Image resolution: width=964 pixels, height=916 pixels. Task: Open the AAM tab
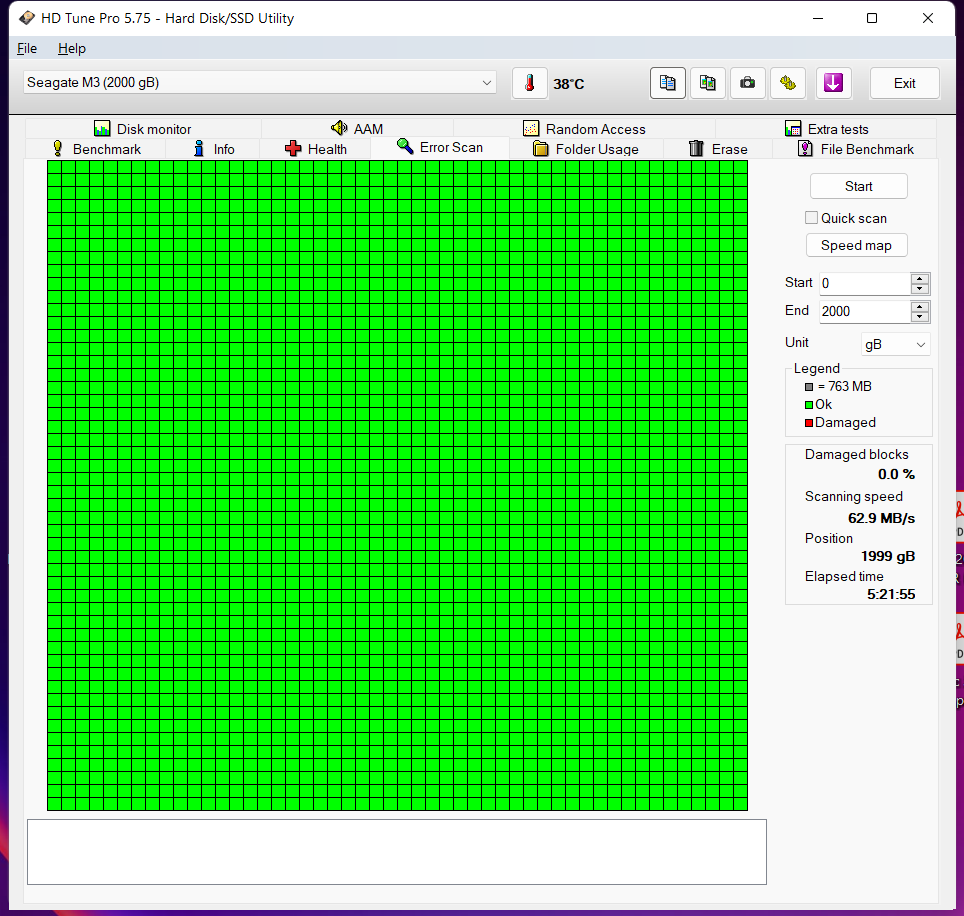point(357,128)
